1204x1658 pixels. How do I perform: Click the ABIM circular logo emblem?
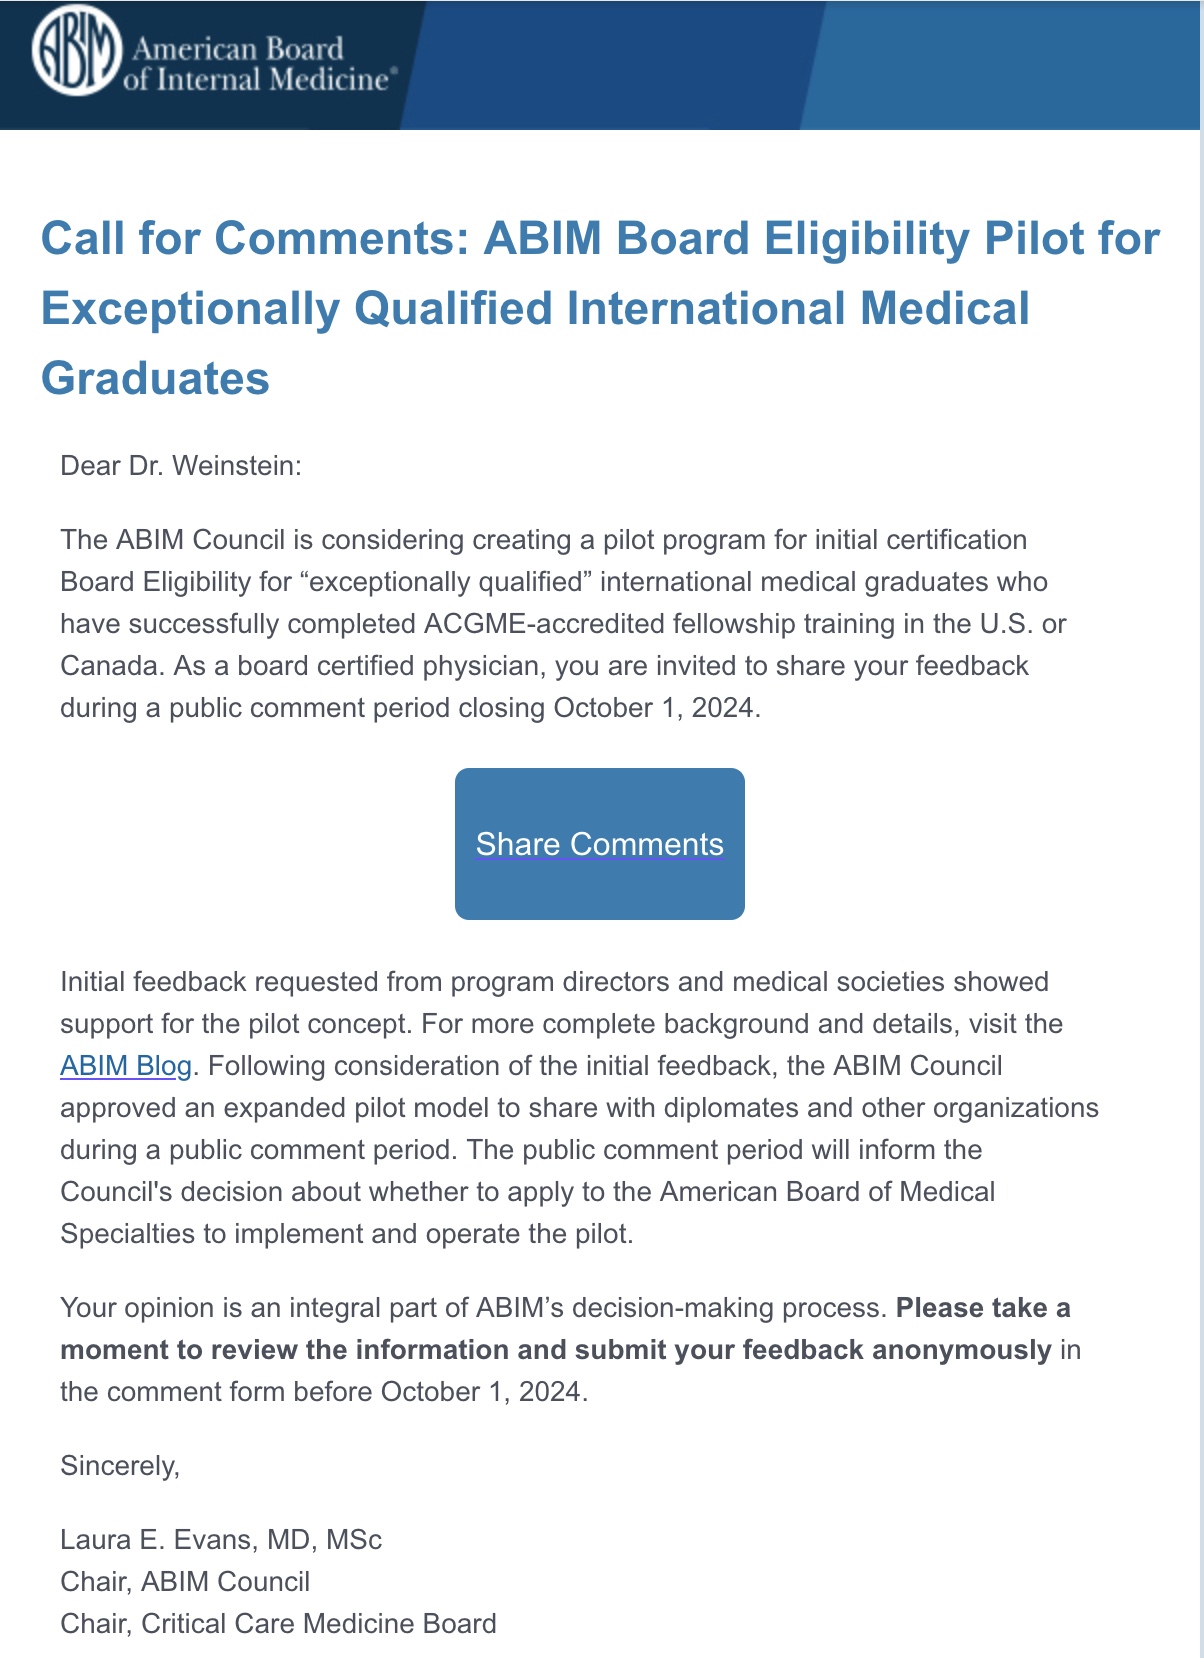pos(76,52)
